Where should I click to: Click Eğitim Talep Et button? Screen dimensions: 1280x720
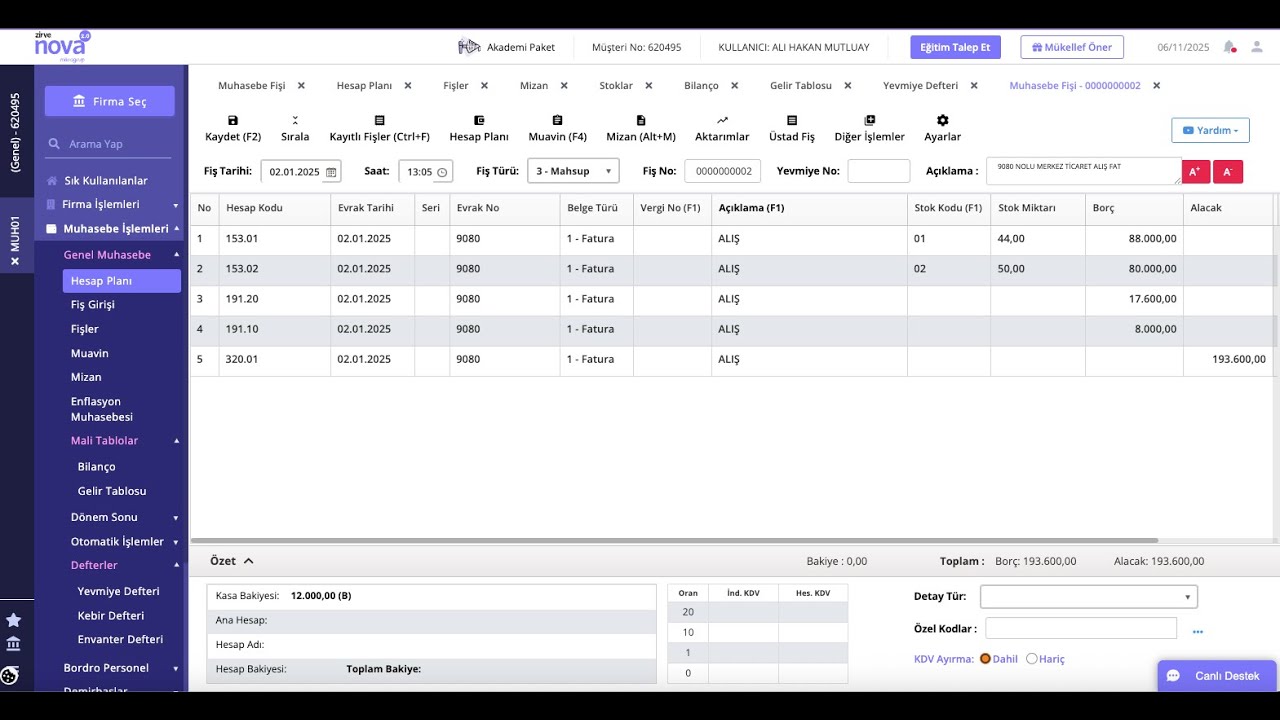[x=955, y=47]
